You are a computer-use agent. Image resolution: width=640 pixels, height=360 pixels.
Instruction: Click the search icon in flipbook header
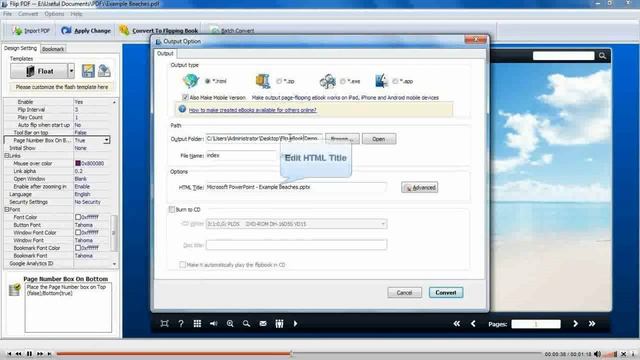[602, 56]
